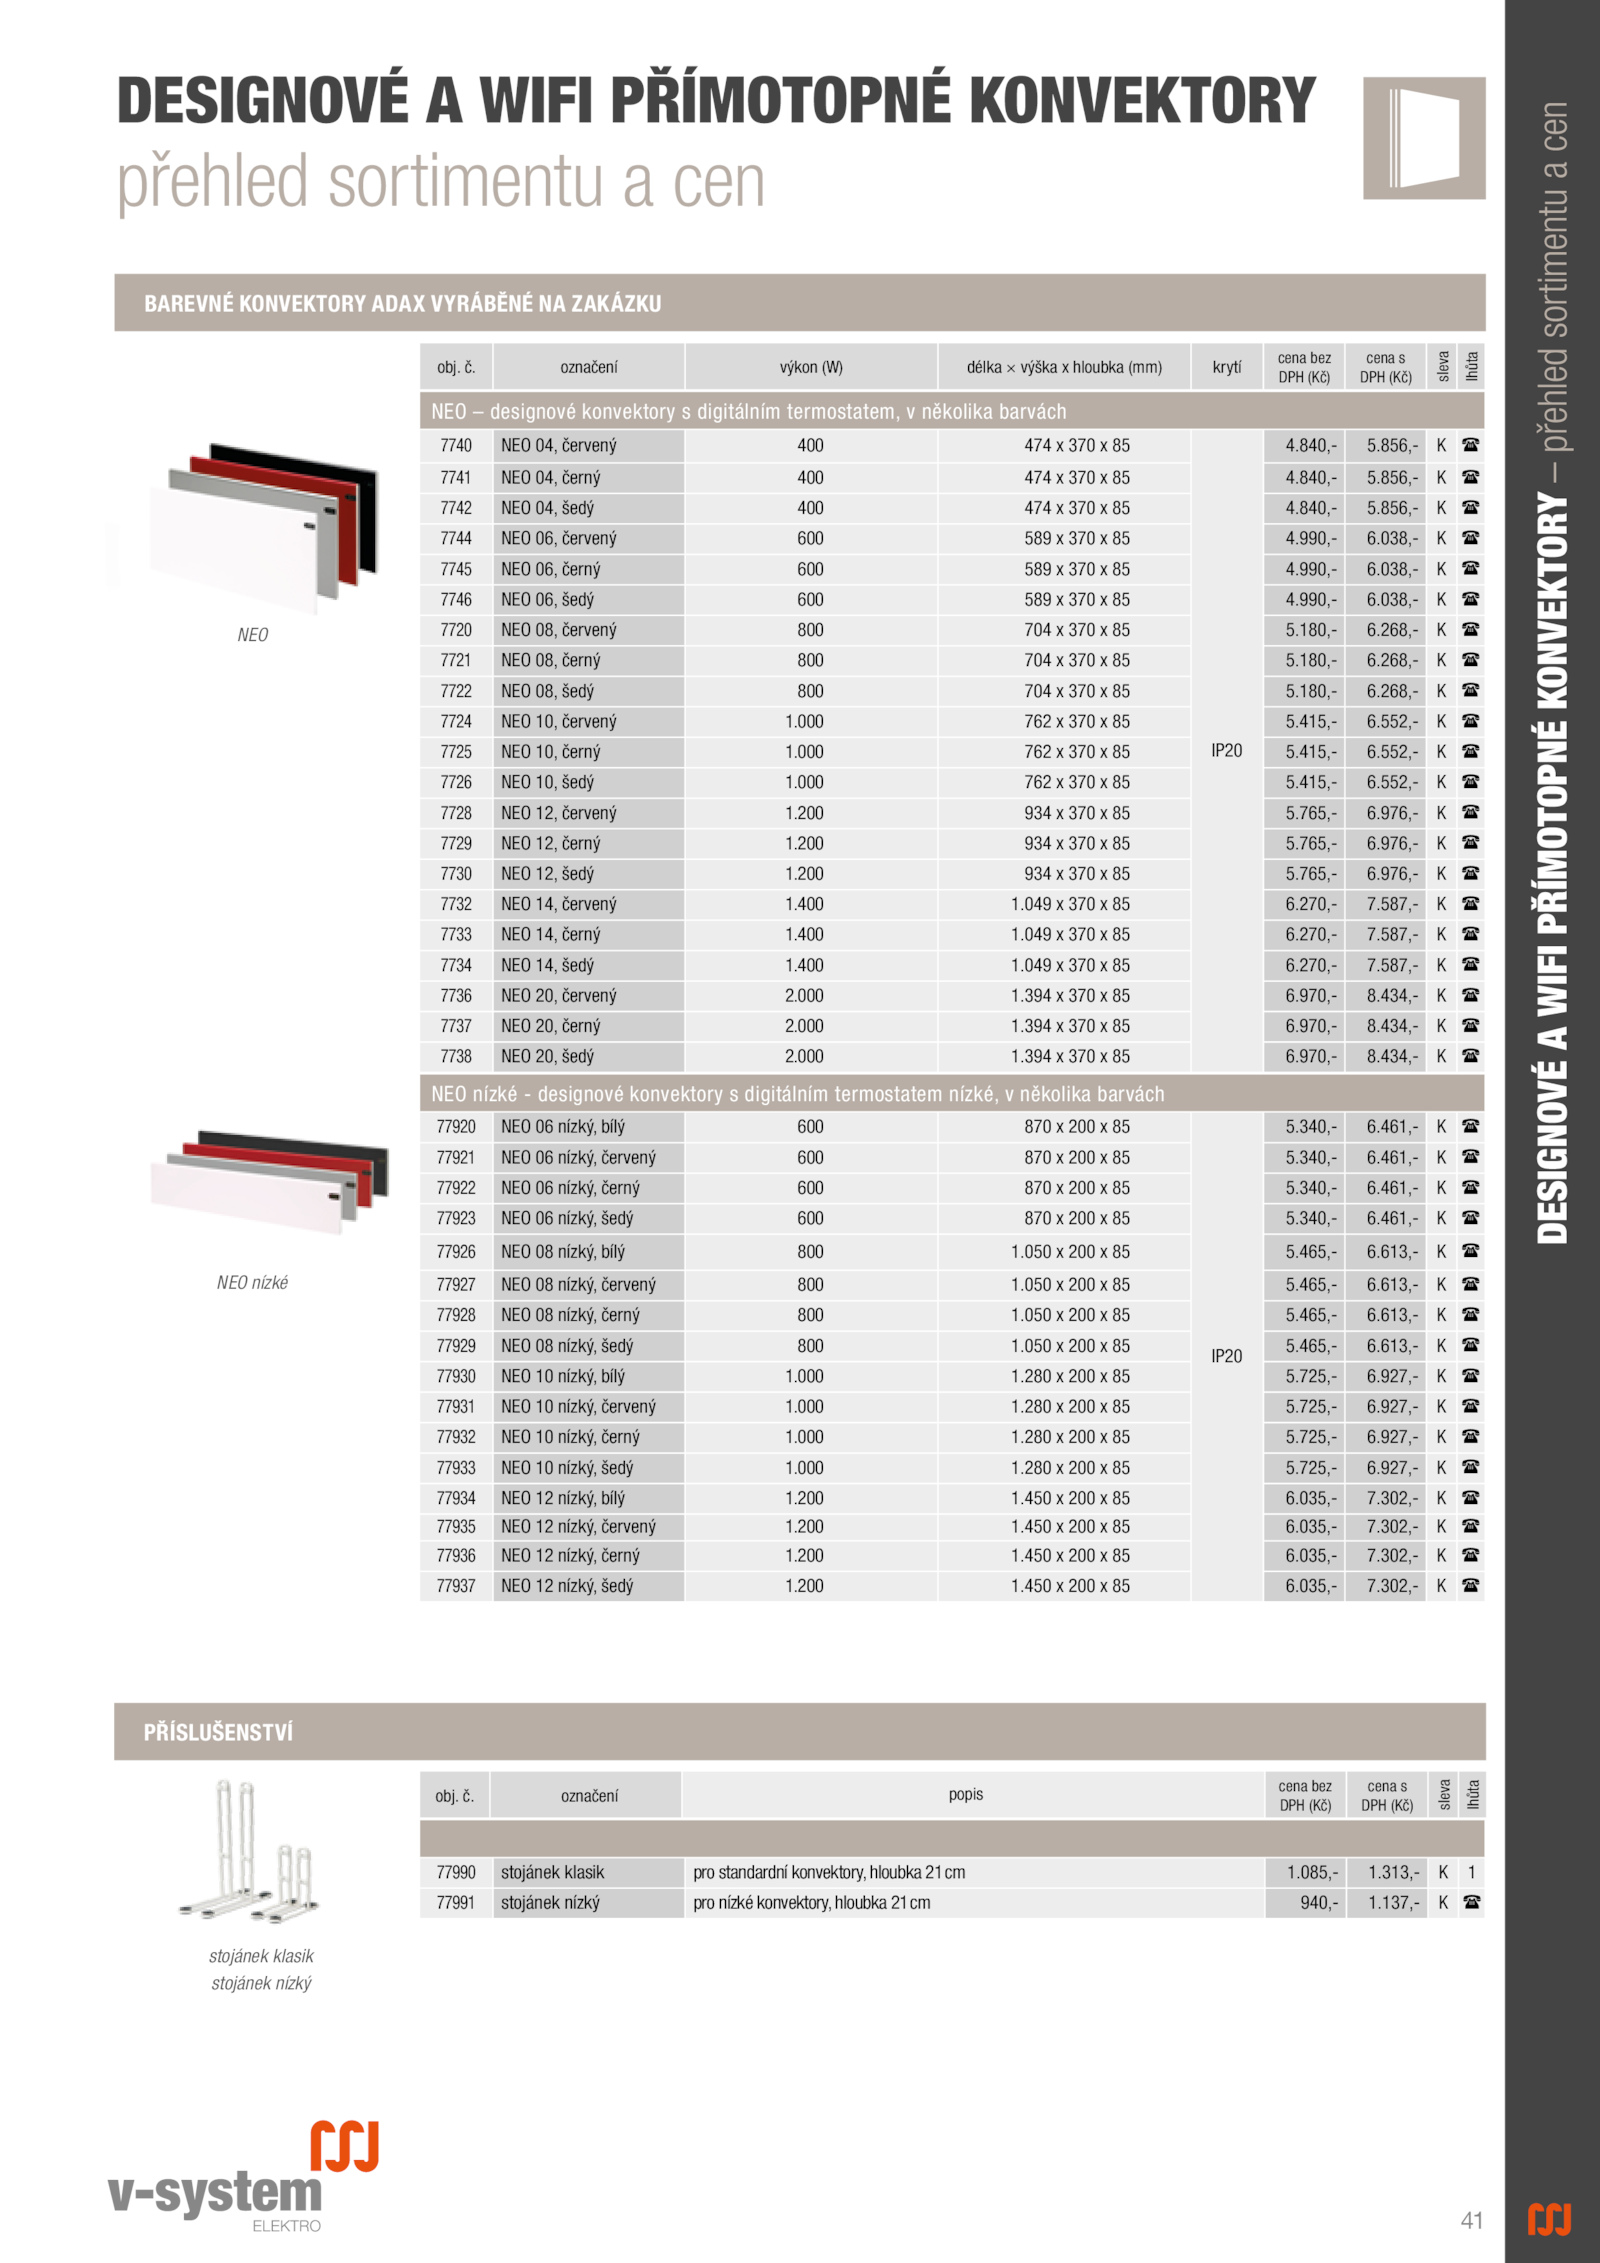Click the subtitle 'přehled sortimentu a cen'
This screenshot has height=2263, width=1600.
[441, 183]
